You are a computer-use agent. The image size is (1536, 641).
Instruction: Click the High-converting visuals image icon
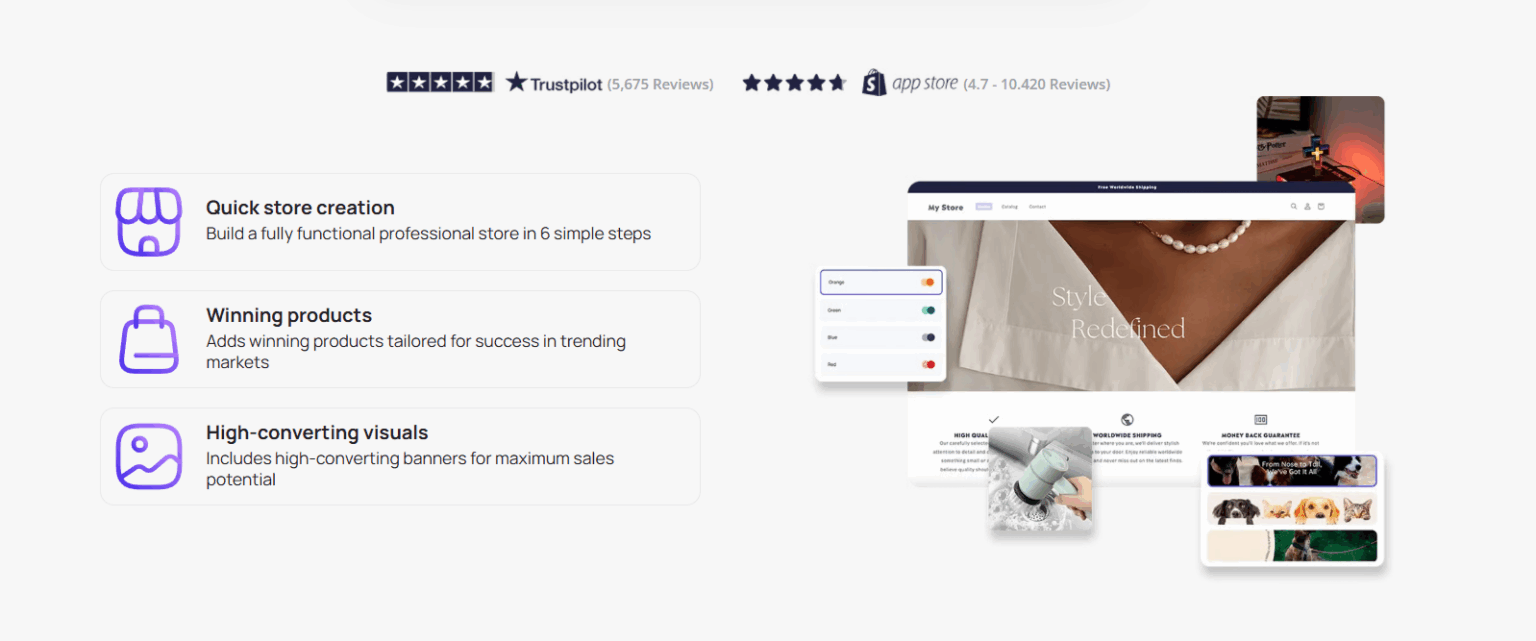coord(148,455)
